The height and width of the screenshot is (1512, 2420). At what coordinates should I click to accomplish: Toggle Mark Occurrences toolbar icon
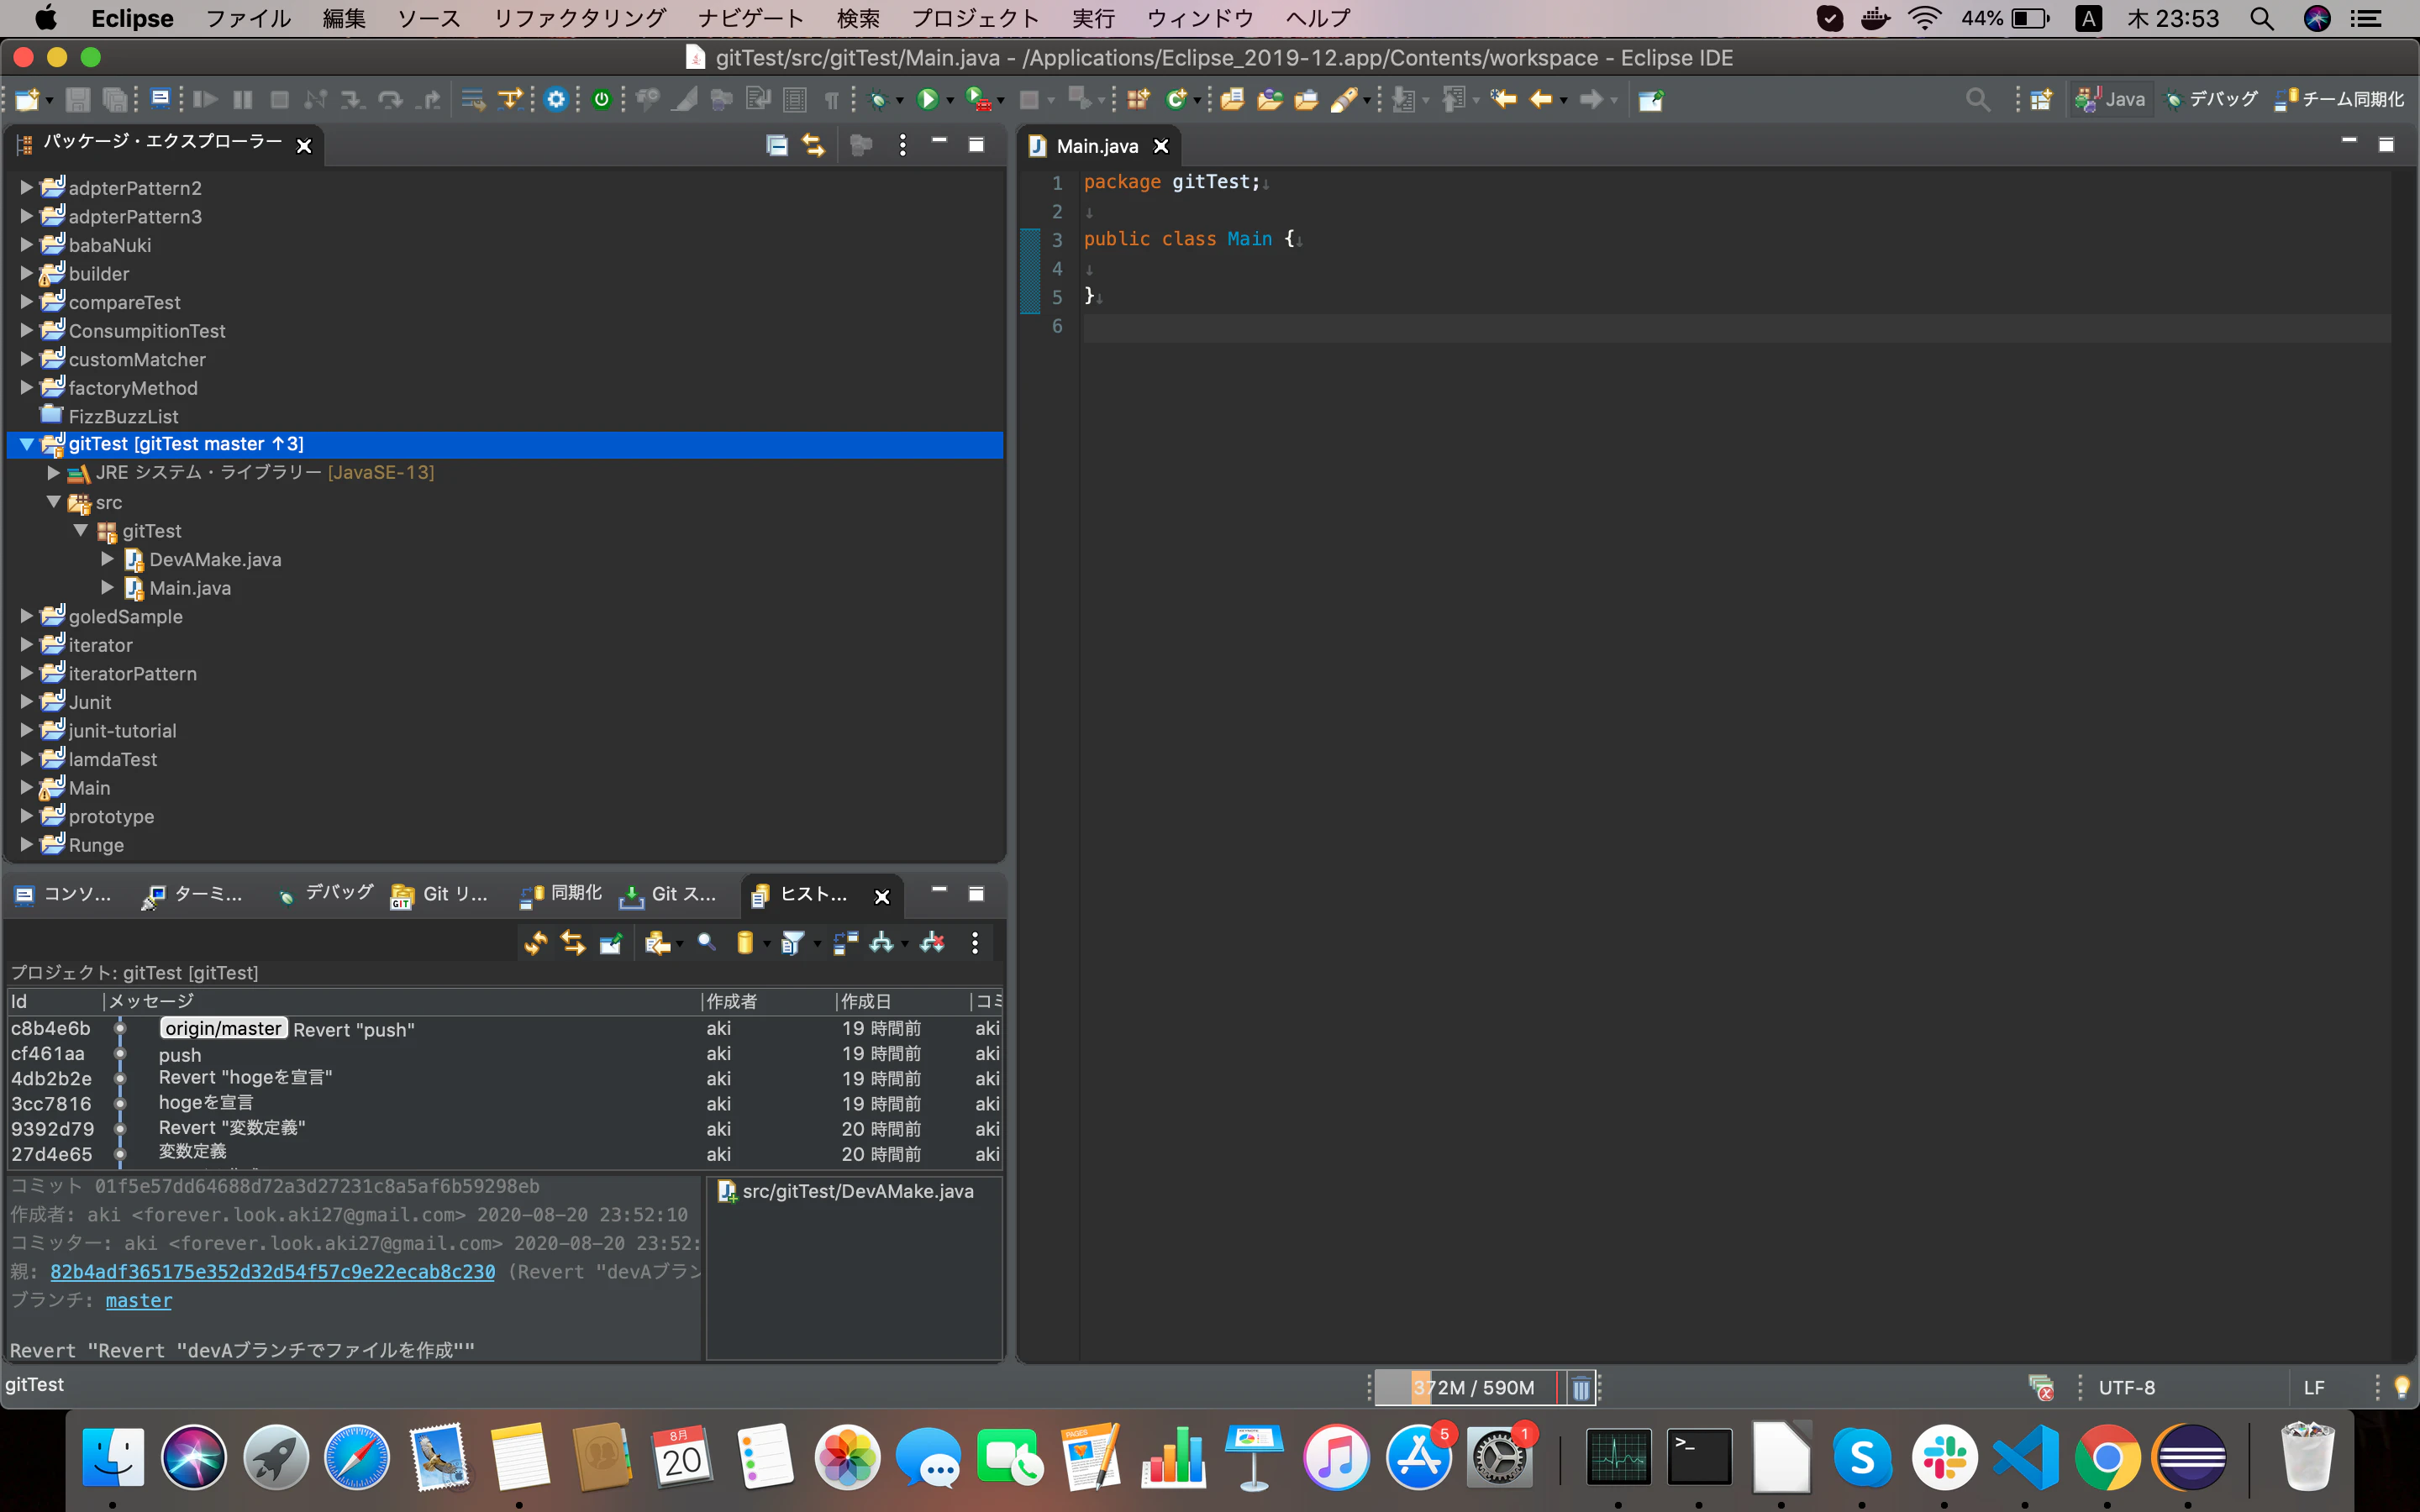(685, 99)
